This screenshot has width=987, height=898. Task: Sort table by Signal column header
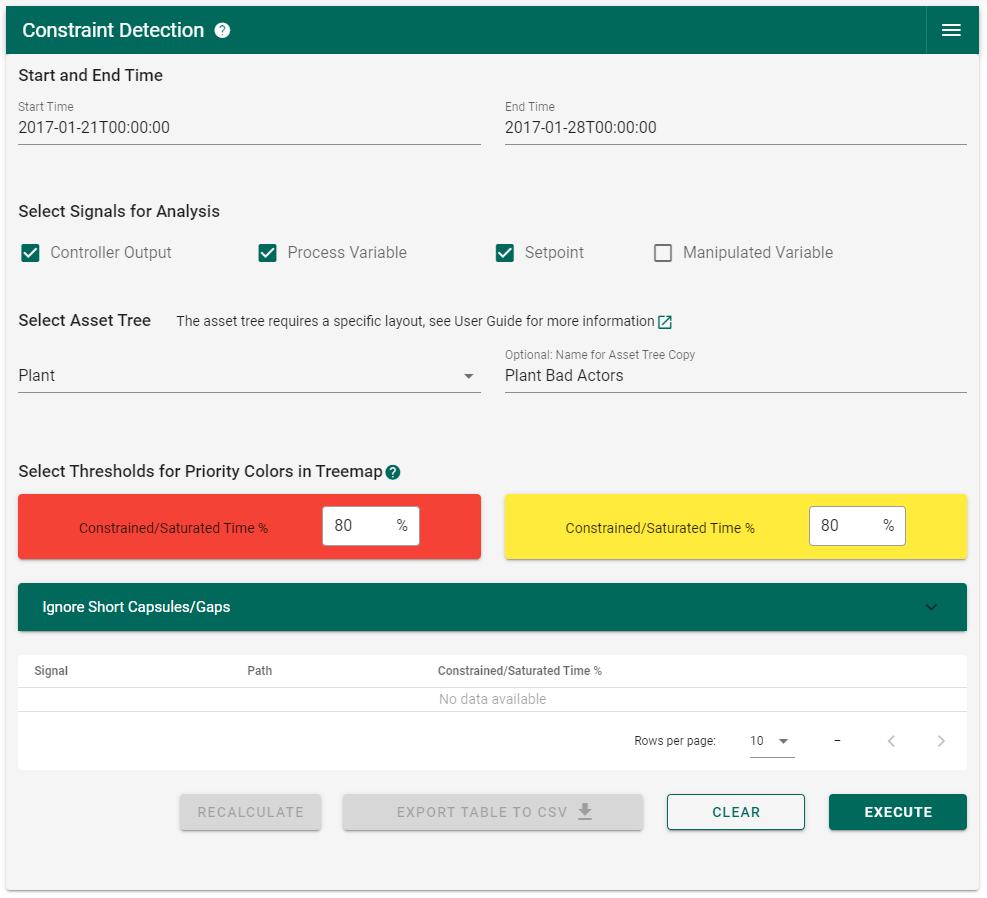pyautogui.click(x=51, y=671)
